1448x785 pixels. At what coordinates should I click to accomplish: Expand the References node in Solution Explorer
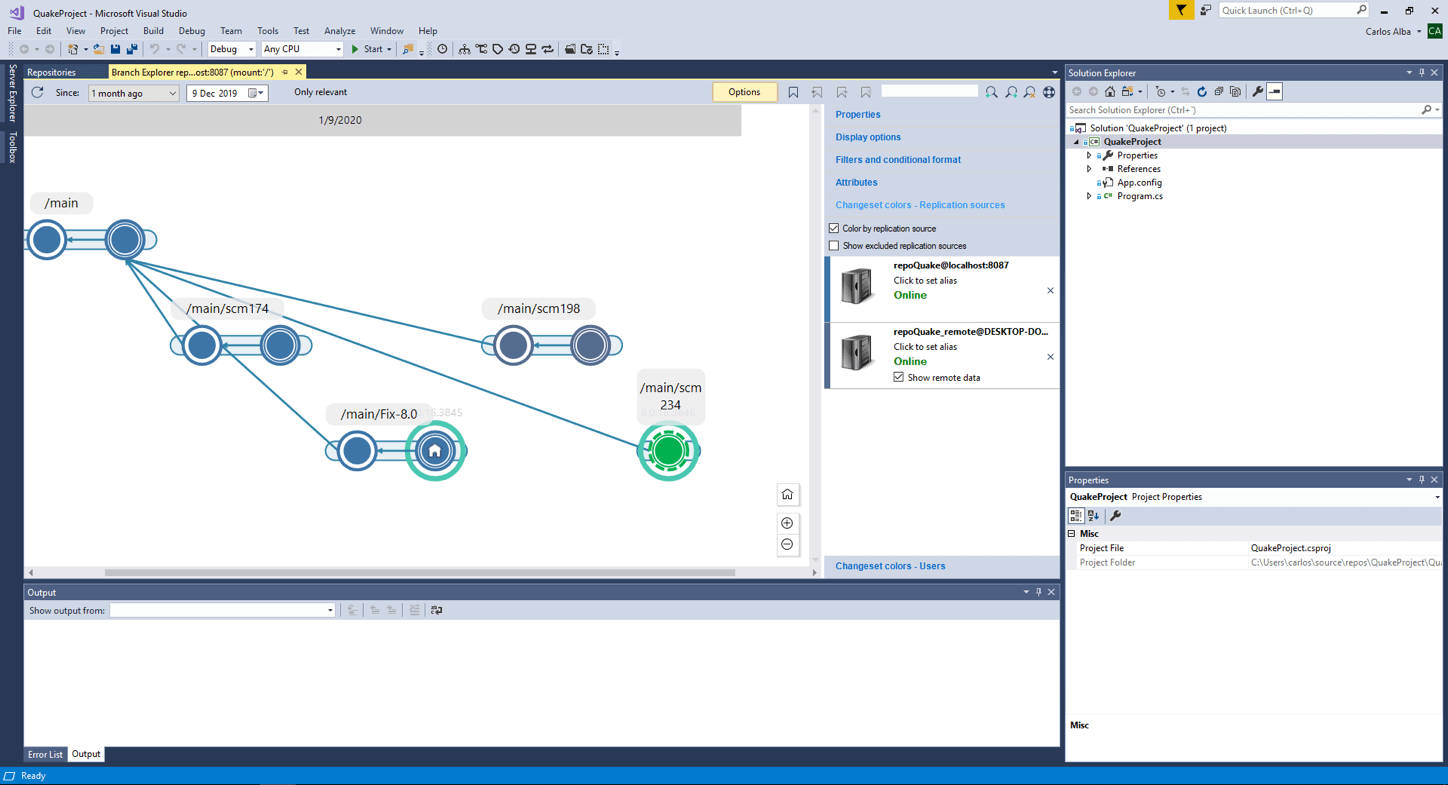pyautogui.click(x=1089, y=169)
